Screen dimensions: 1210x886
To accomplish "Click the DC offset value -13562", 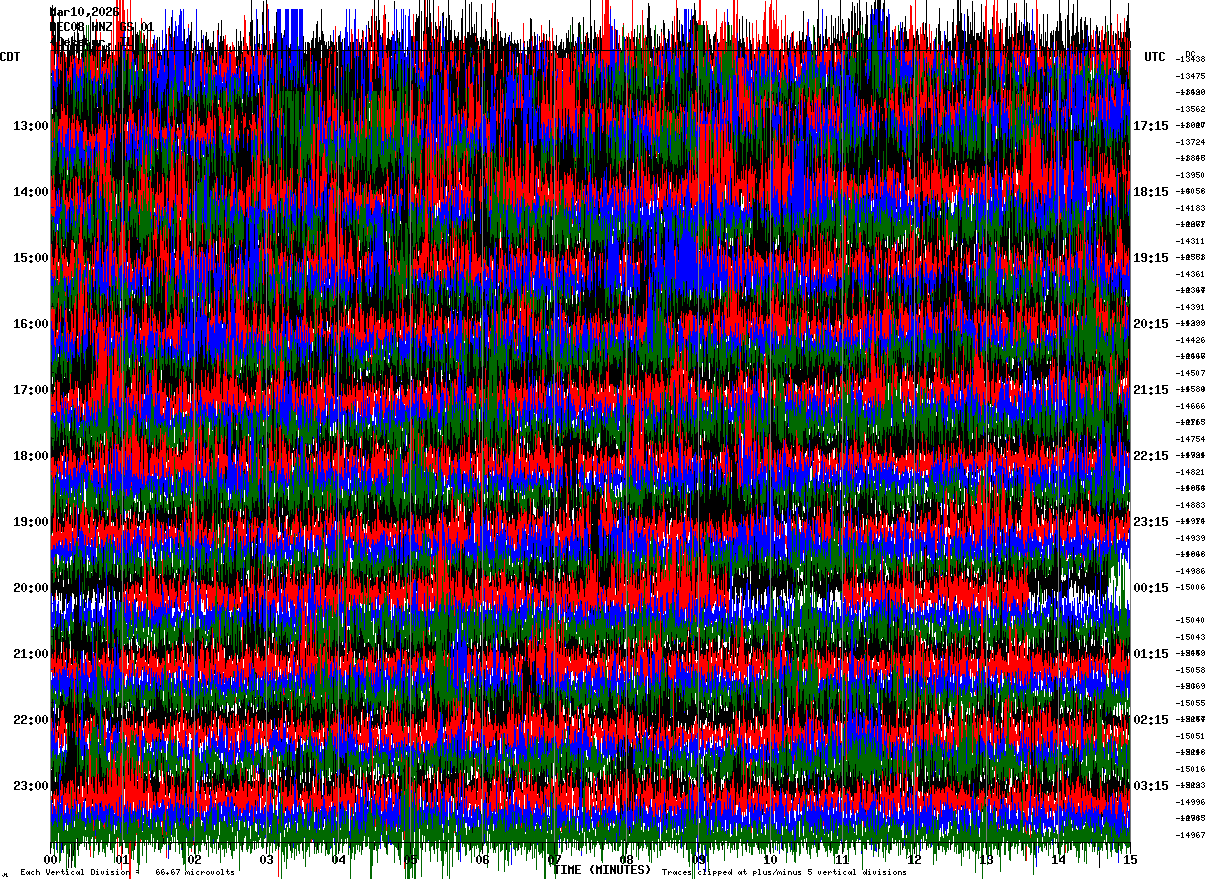I will pos(1190,109).
